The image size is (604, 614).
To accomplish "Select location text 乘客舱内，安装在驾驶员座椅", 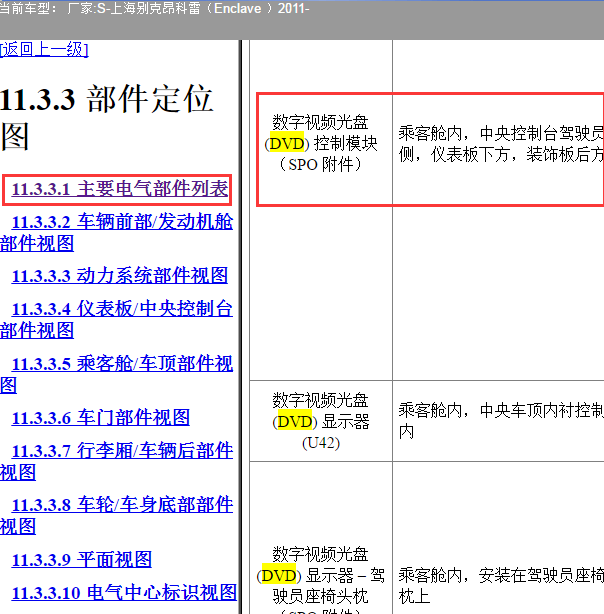I will pyautogui.click(x=501, y=586).
